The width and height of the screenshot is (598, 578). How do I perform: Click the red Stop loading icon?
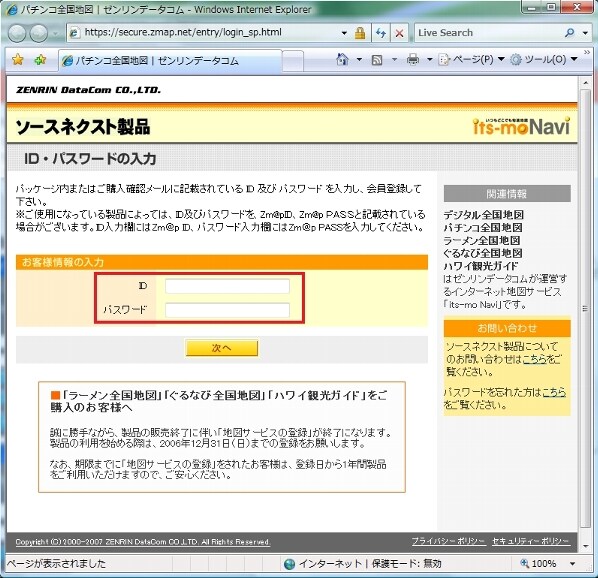pos(399,33)
